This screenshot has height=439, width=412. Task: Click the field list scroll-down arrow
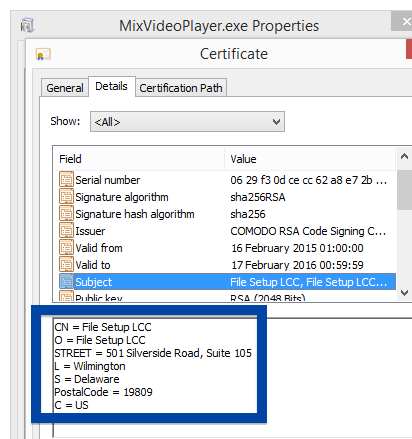[x=404, y=293]
